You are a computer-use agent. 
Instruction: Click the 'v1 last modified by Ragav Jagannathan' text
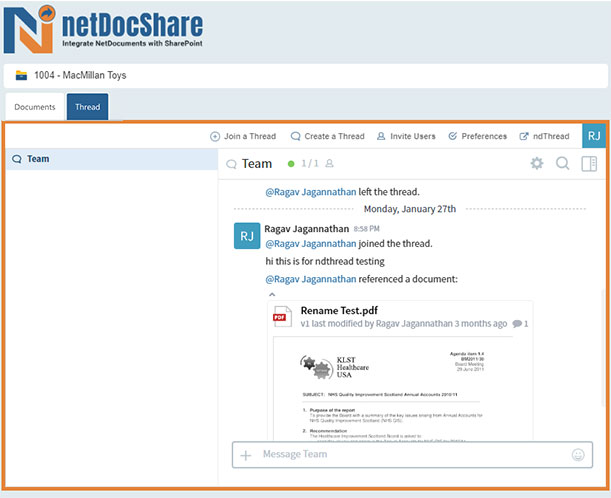pyautogui.click(x=376, y=324)
